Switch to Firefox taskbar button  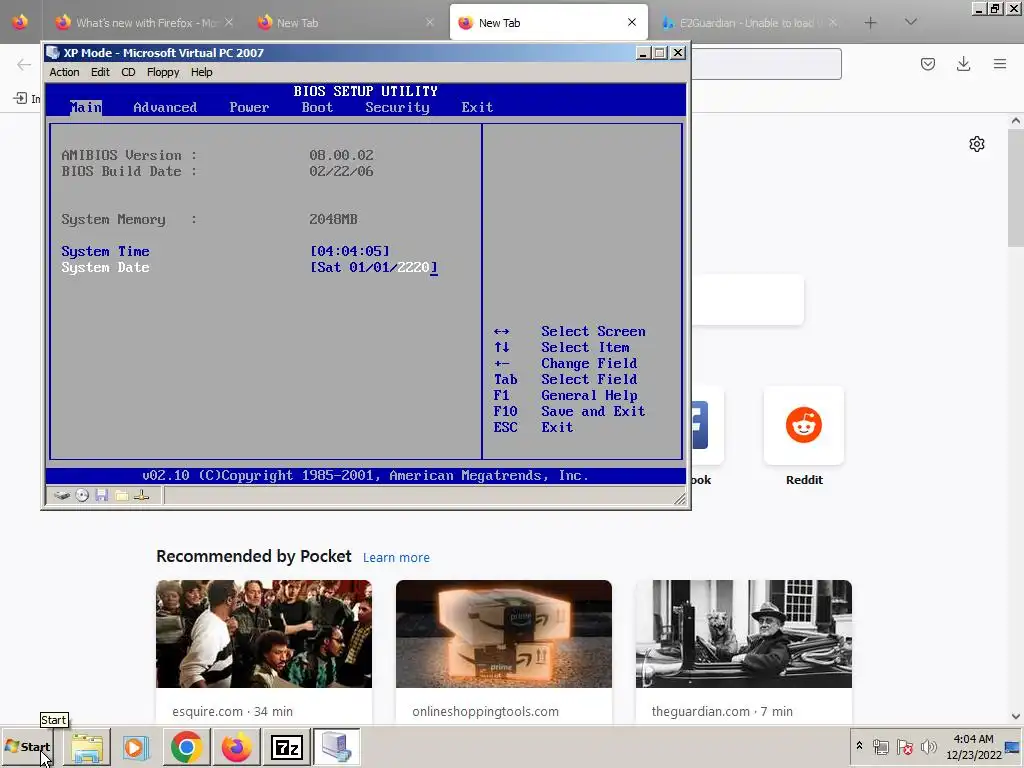(x=236, y=747)
